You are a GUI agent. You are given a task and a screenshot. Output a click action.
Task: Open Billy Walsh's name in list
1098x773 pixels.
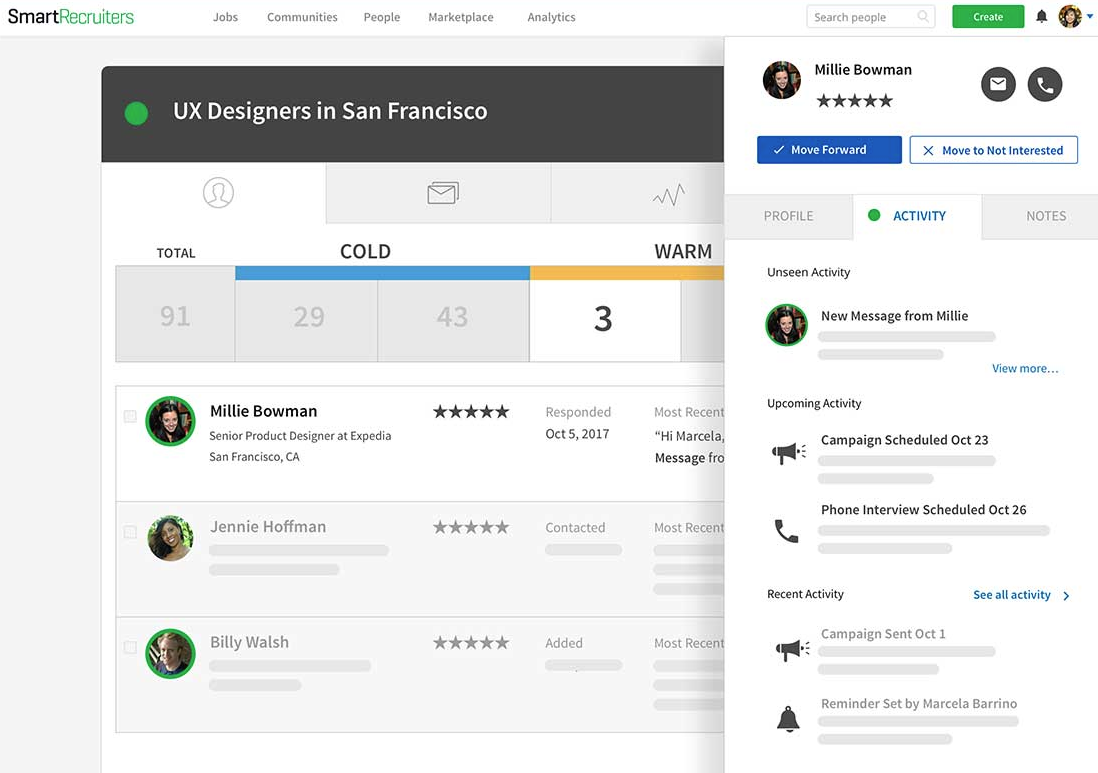249,642
